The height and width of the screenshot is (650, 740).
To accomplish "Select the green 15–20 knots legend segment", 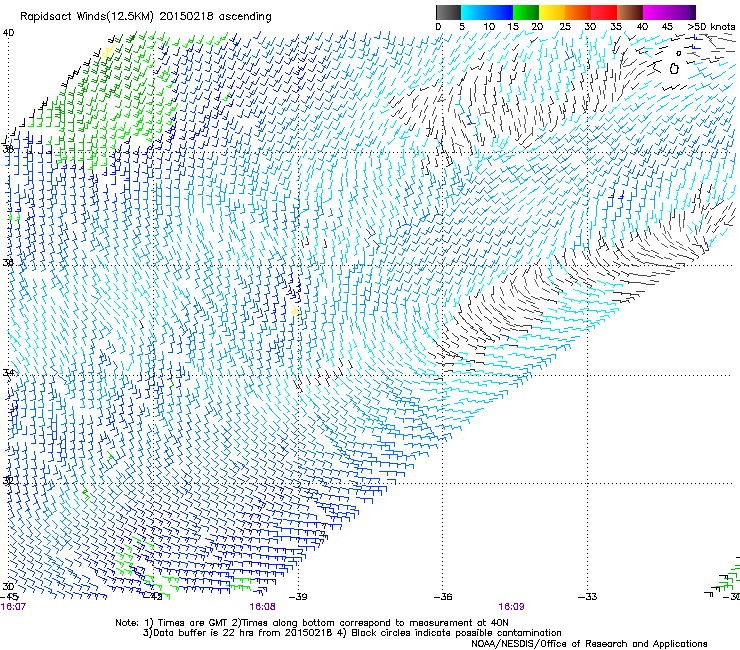I will 526,12.
